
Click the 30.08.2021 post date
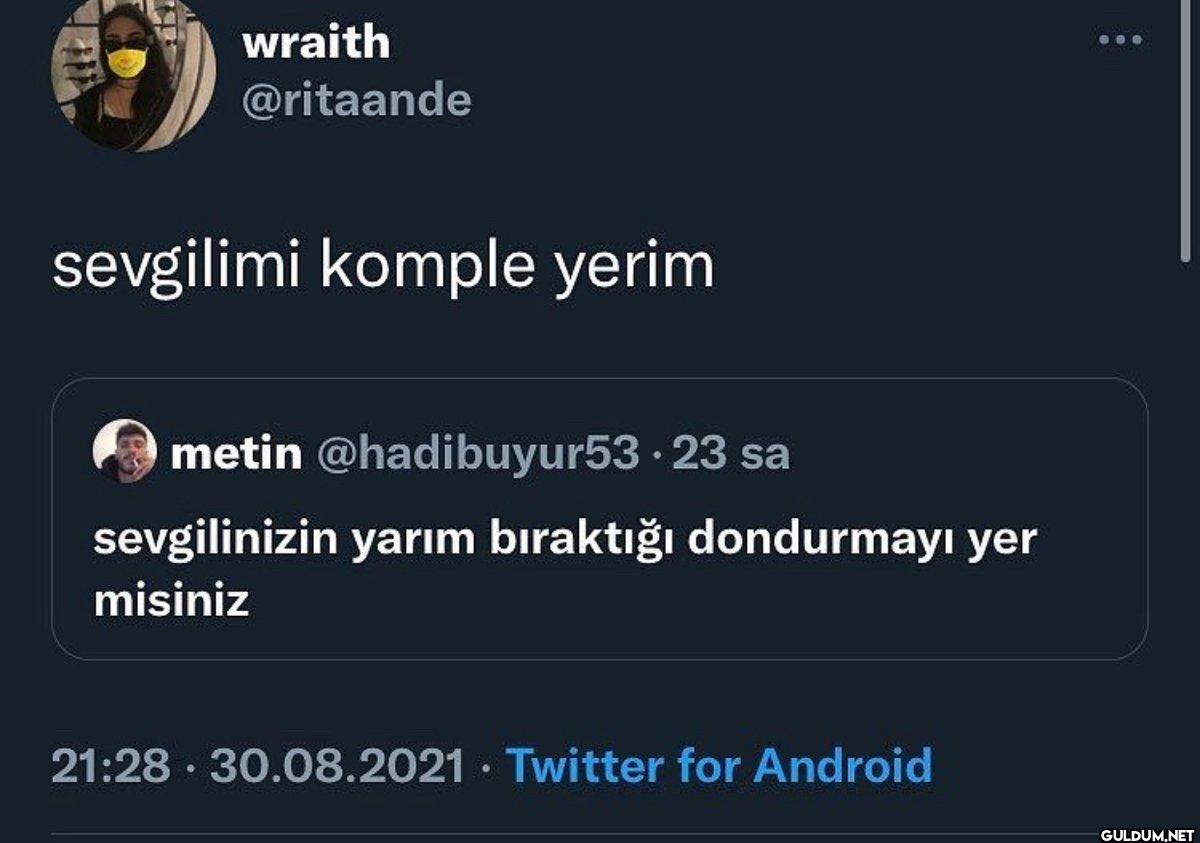point(338,767)
